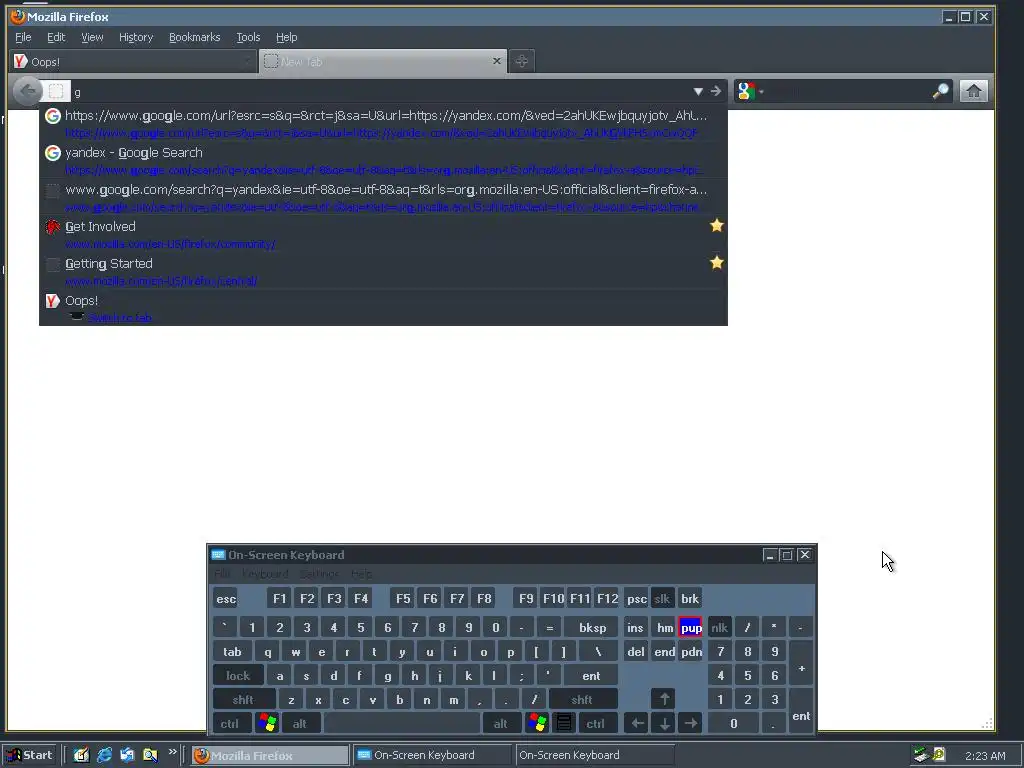This screenshot has height=768, width=1024.
Task: Open a new tab with the plus button
Action: [x=521, y=61]
